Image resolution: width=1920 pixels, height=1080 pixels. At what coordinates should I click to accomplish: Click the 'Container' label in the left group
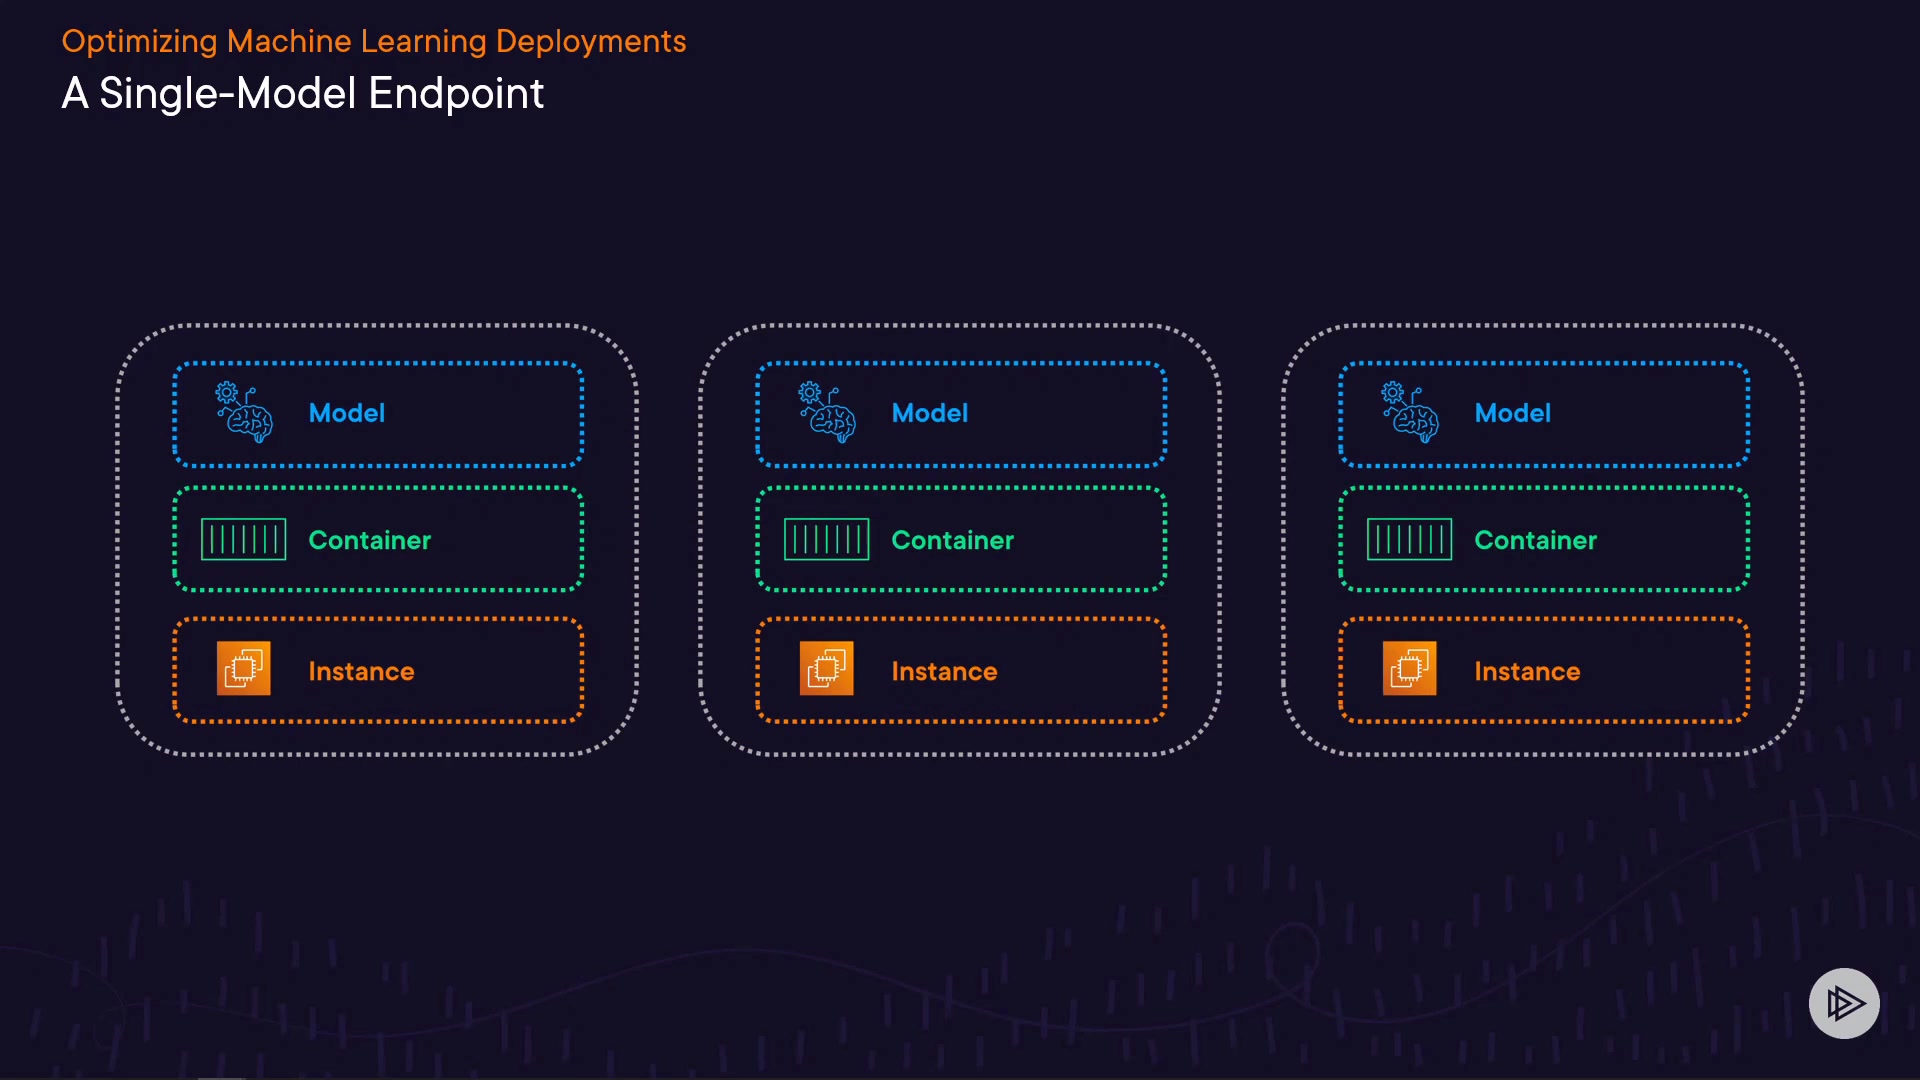pos(370,541)
